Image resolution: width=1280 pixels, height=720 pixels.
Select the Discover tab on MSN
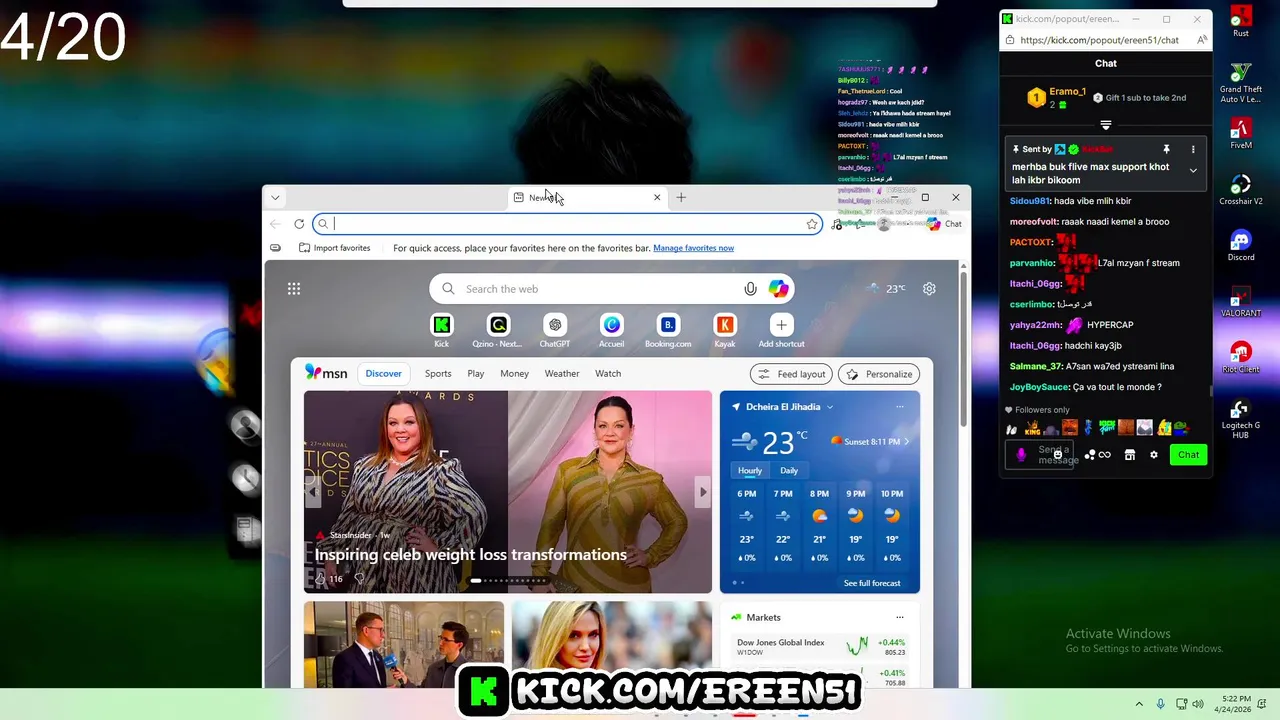(383, 373)
